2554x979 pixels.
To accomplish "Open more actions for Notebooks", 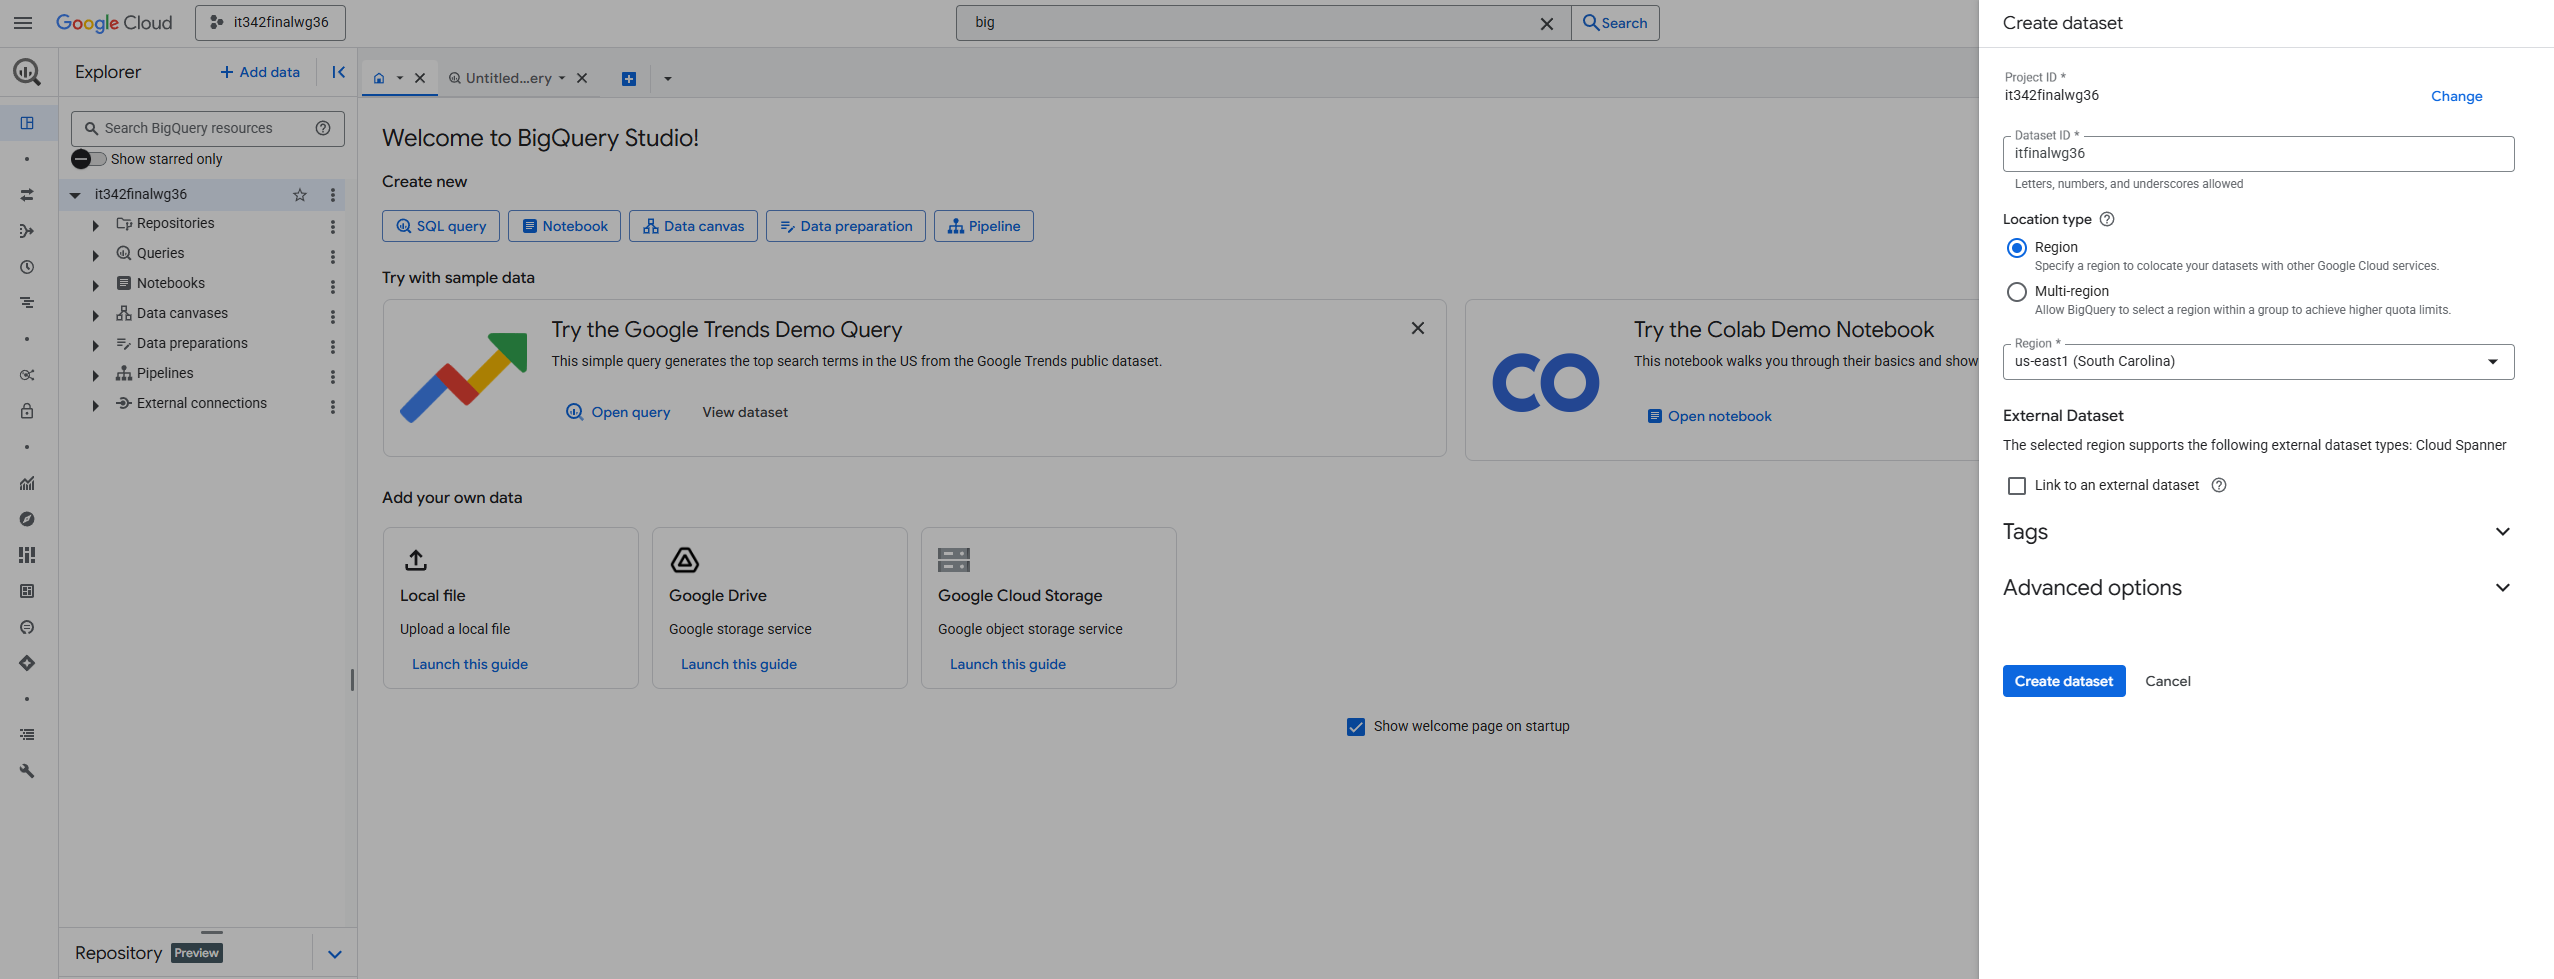I will [333, 286].
